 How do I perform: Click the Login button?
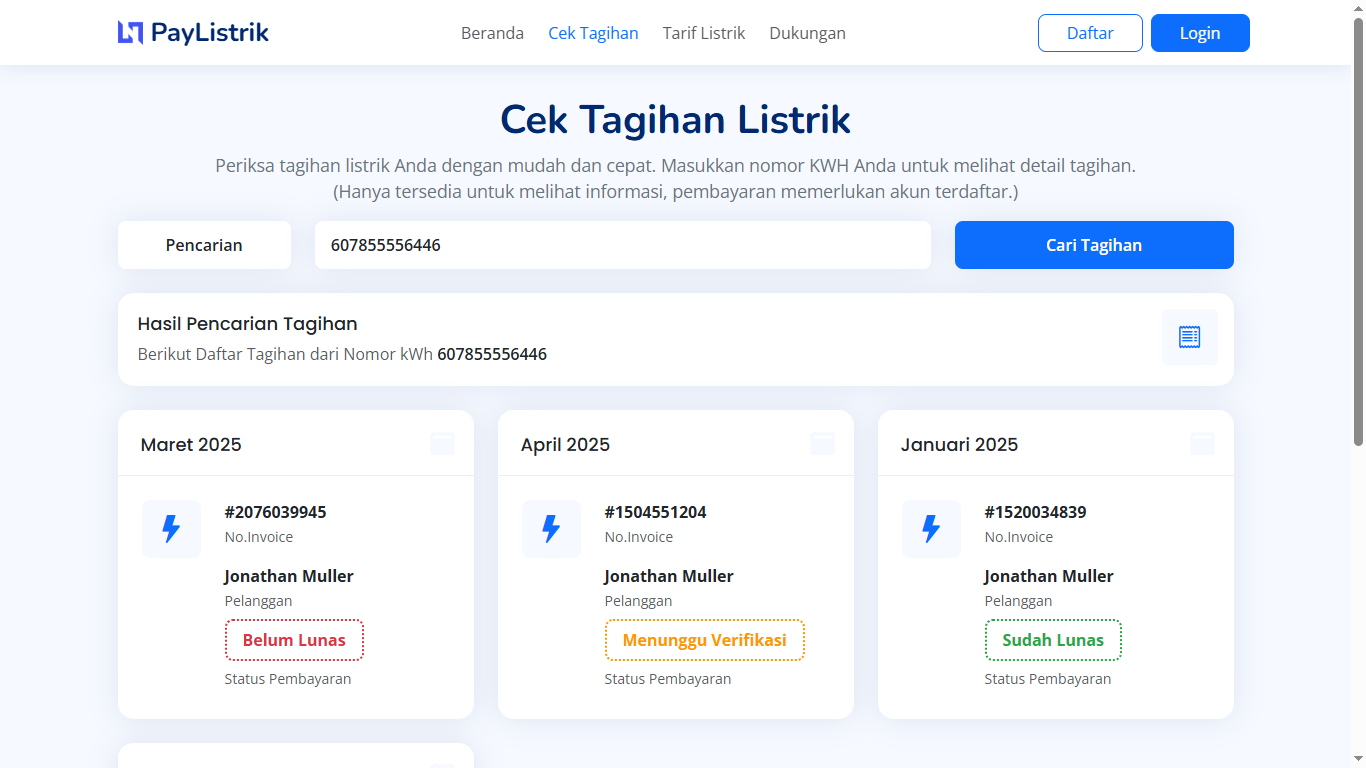(1200, 33)
